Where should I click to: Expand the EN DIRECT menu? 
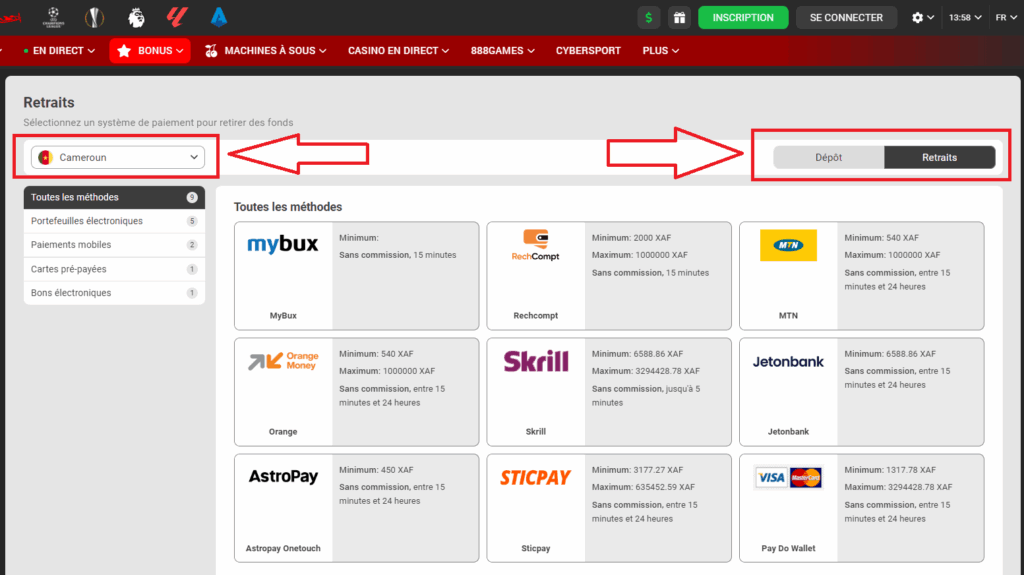(59, 50)
